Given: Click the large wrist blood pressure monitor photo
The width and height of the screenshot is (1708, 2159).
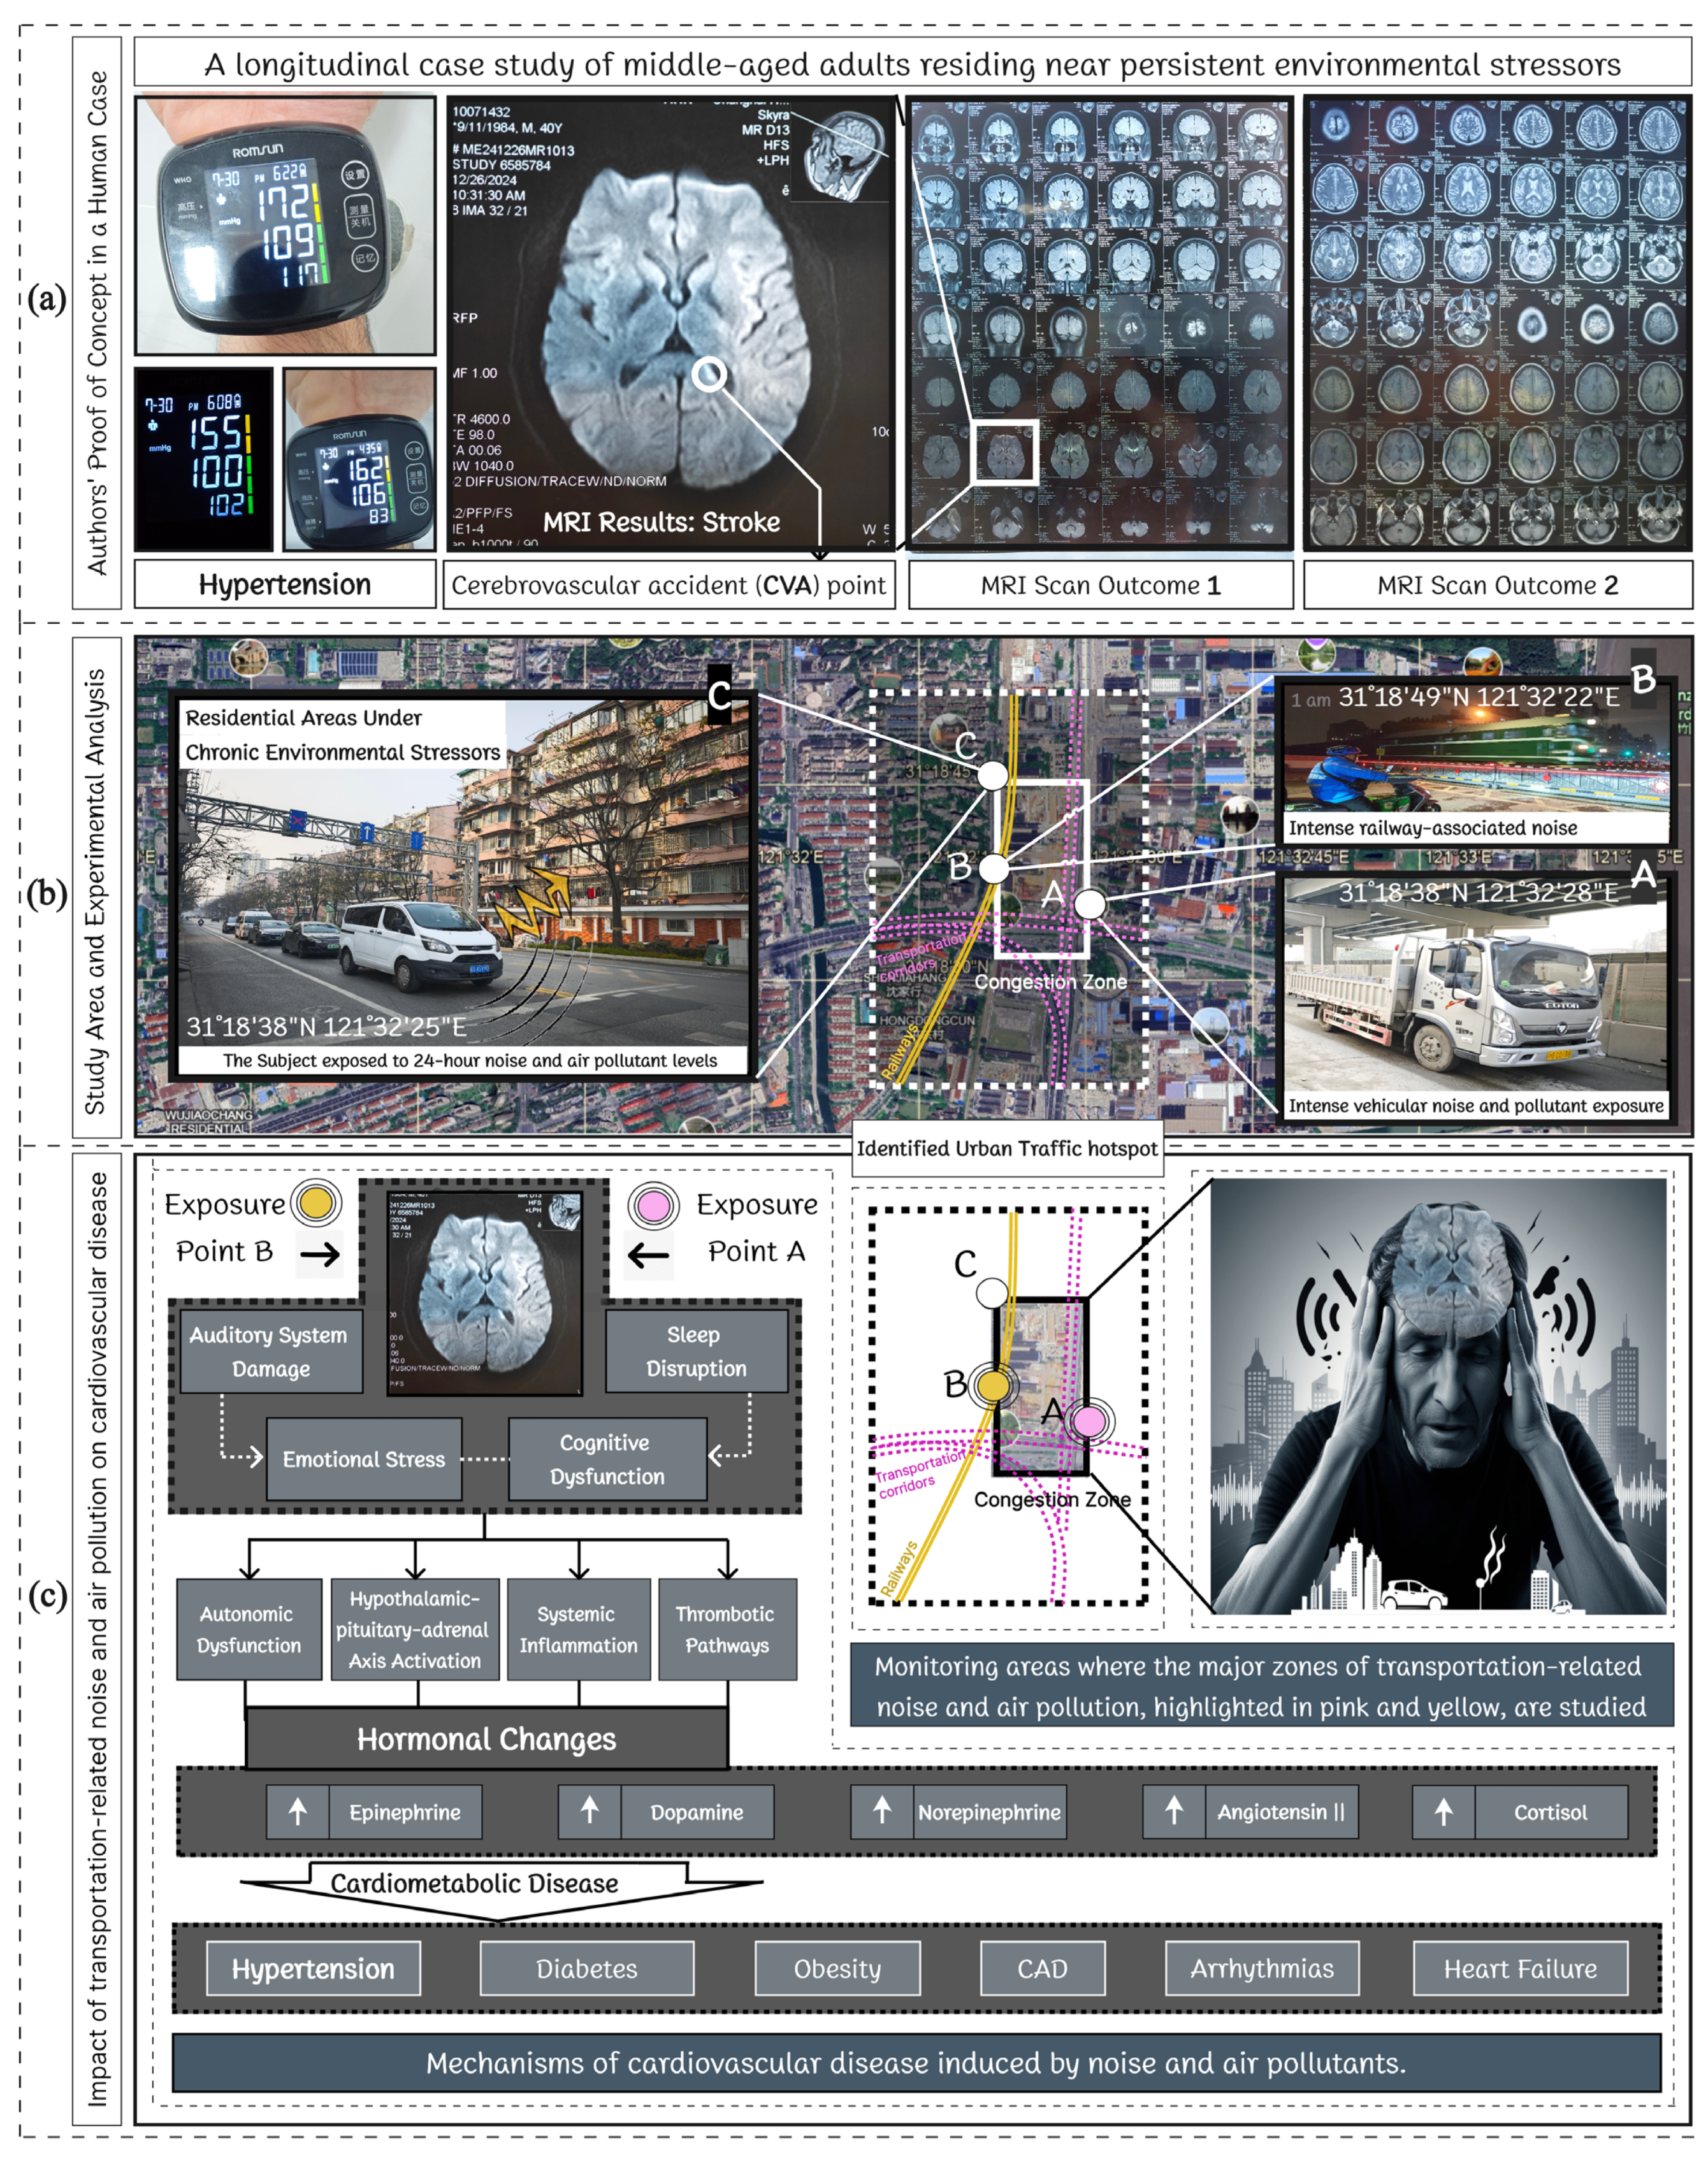Looking at the screenshot, I should pyautogui.click(x=285, y=225).
